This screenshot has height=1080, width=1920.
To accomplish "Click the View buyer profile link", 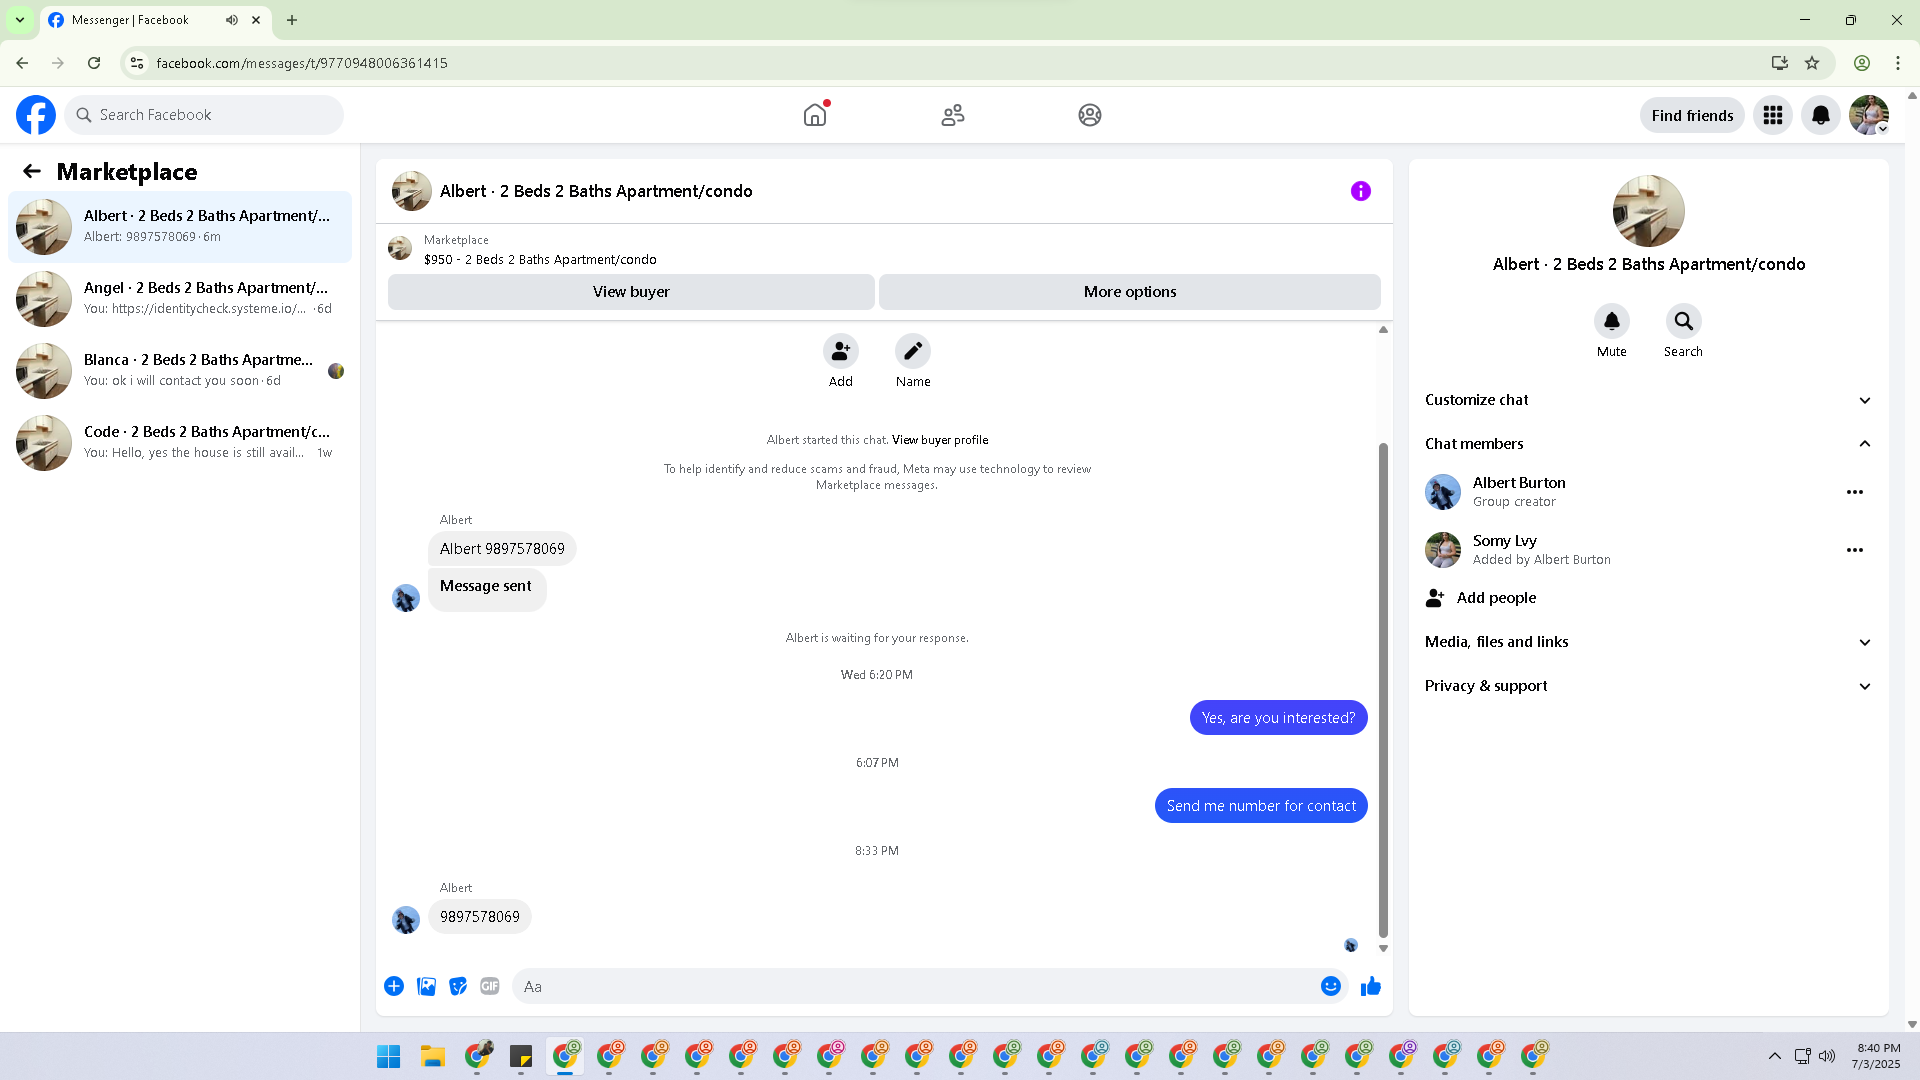I will tap(939, 440).
